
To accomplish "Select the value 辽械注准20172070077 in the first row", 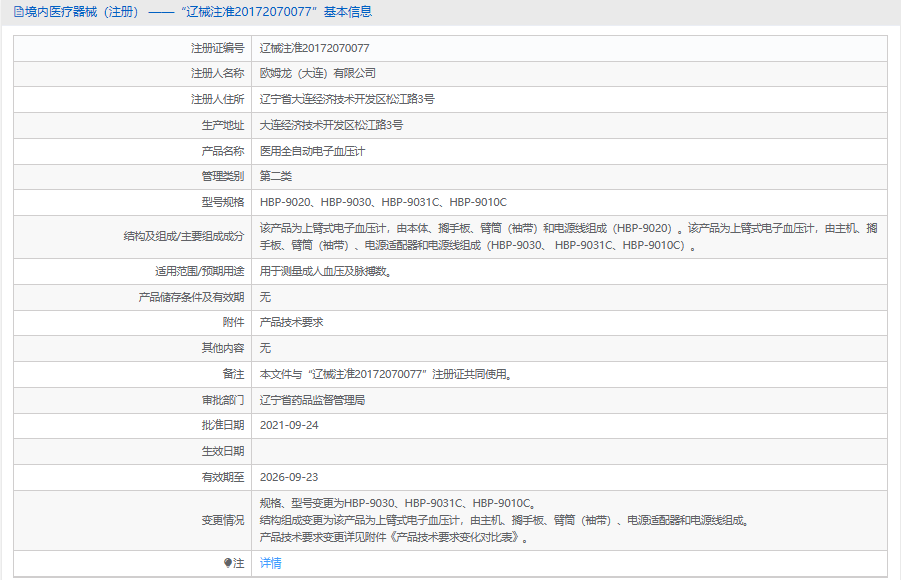I will point(314,48).
